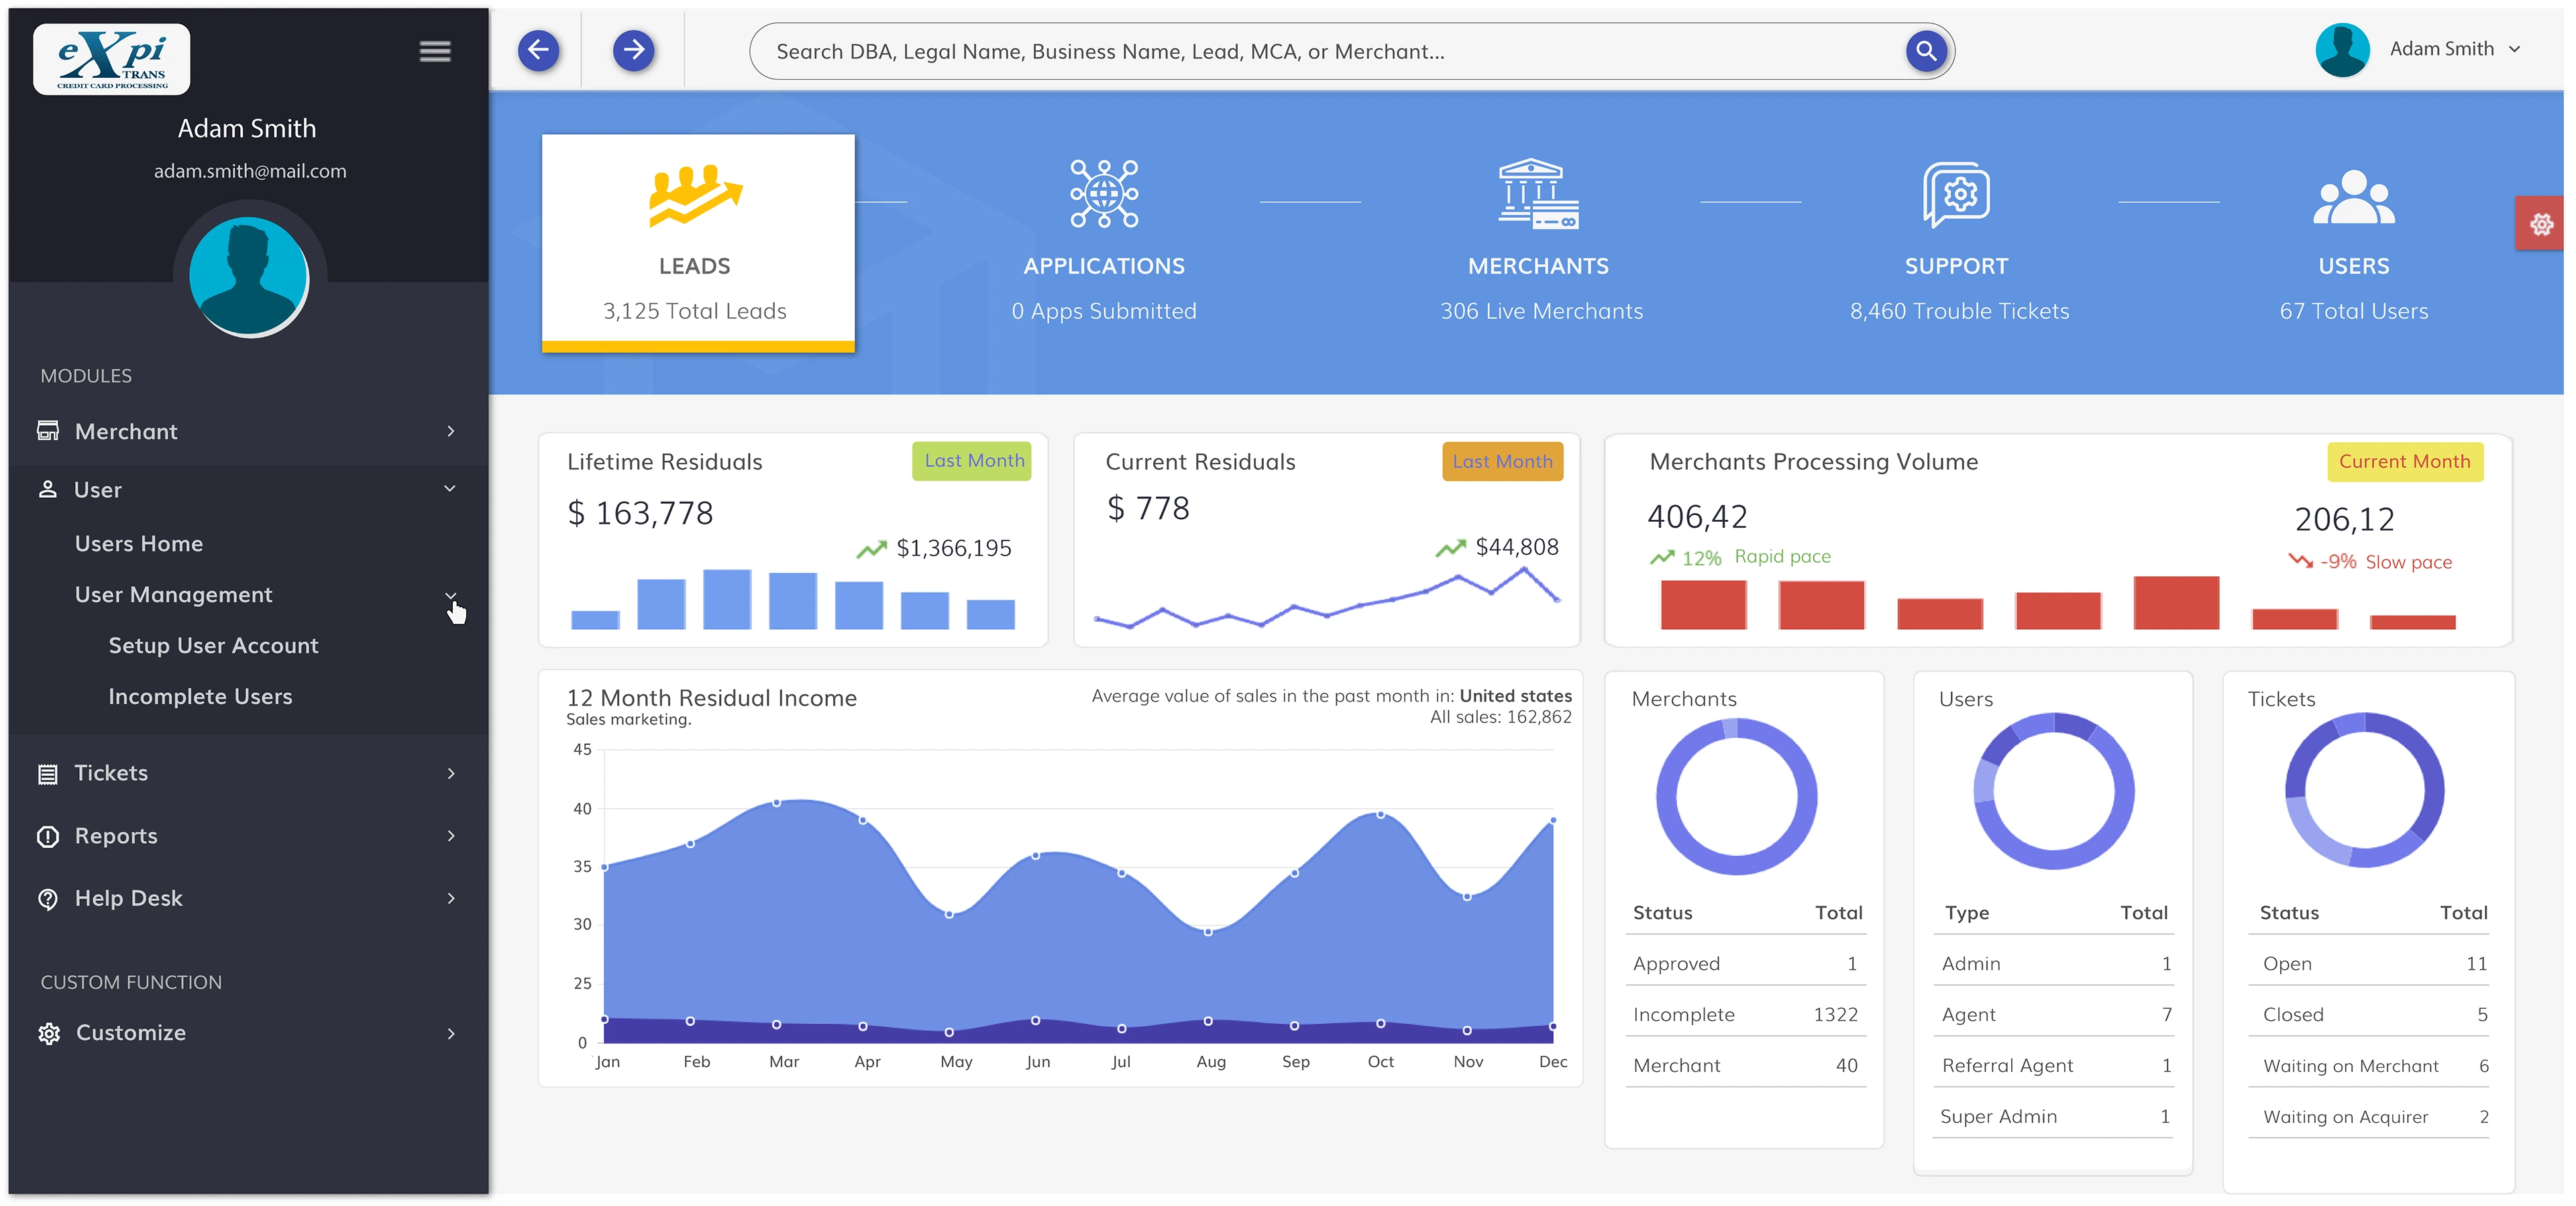Click the Approved merchants row

[x=1745, y=963]
